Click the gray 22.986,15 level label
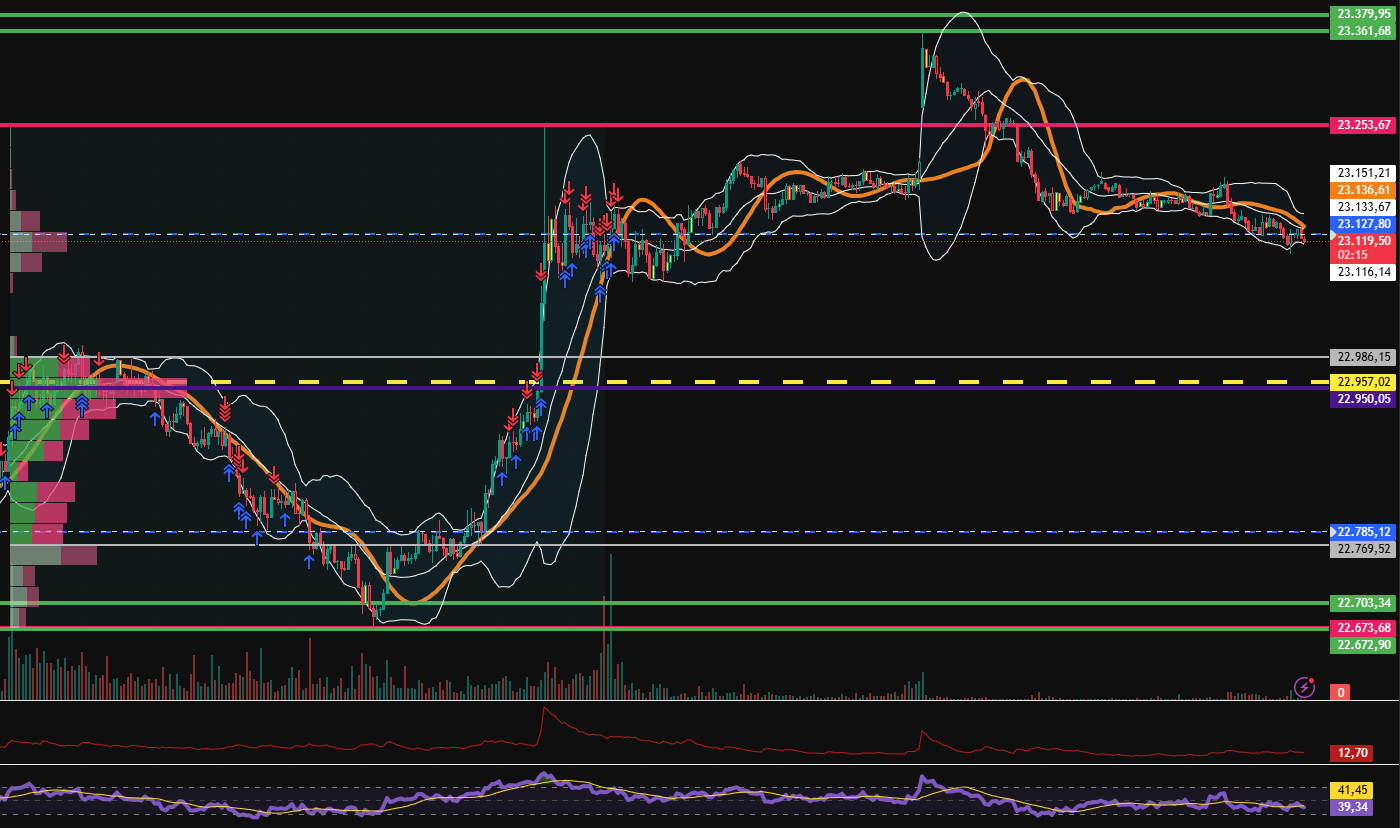Viewport: 1400px width, 828px height. tap(1365, 356)
